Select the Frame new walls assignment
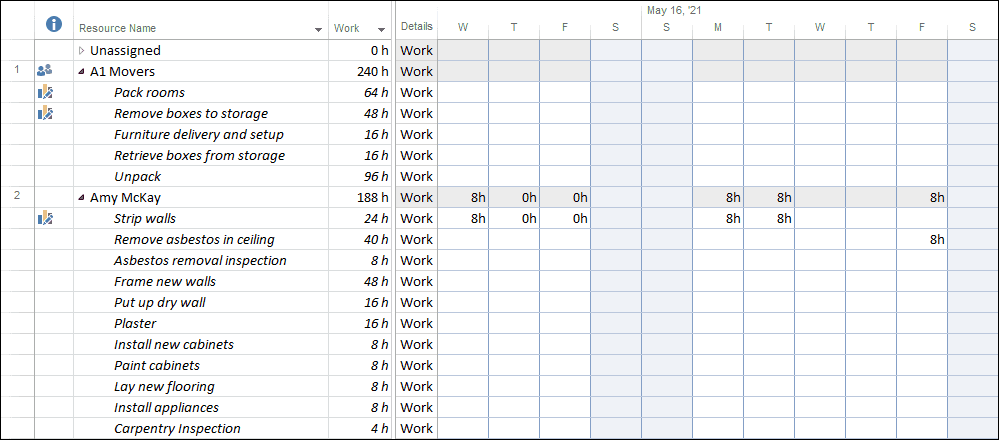The width and height of the screenshot is (999, 440). 165,281
